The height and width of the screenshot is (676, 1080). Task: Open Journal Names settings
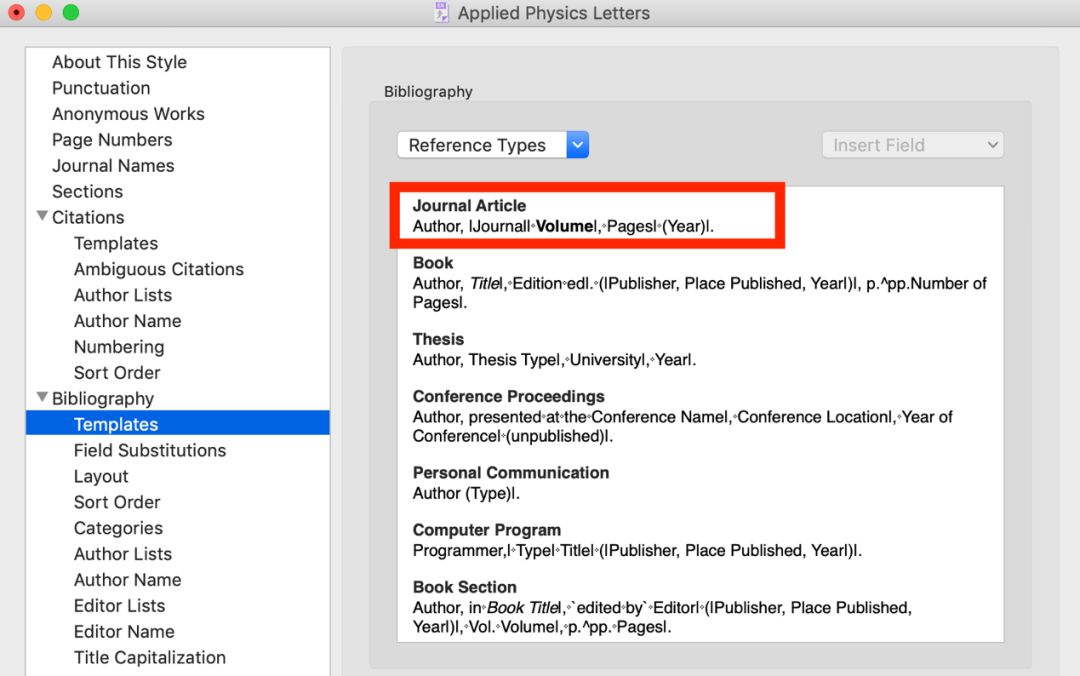tap(113, 166)
